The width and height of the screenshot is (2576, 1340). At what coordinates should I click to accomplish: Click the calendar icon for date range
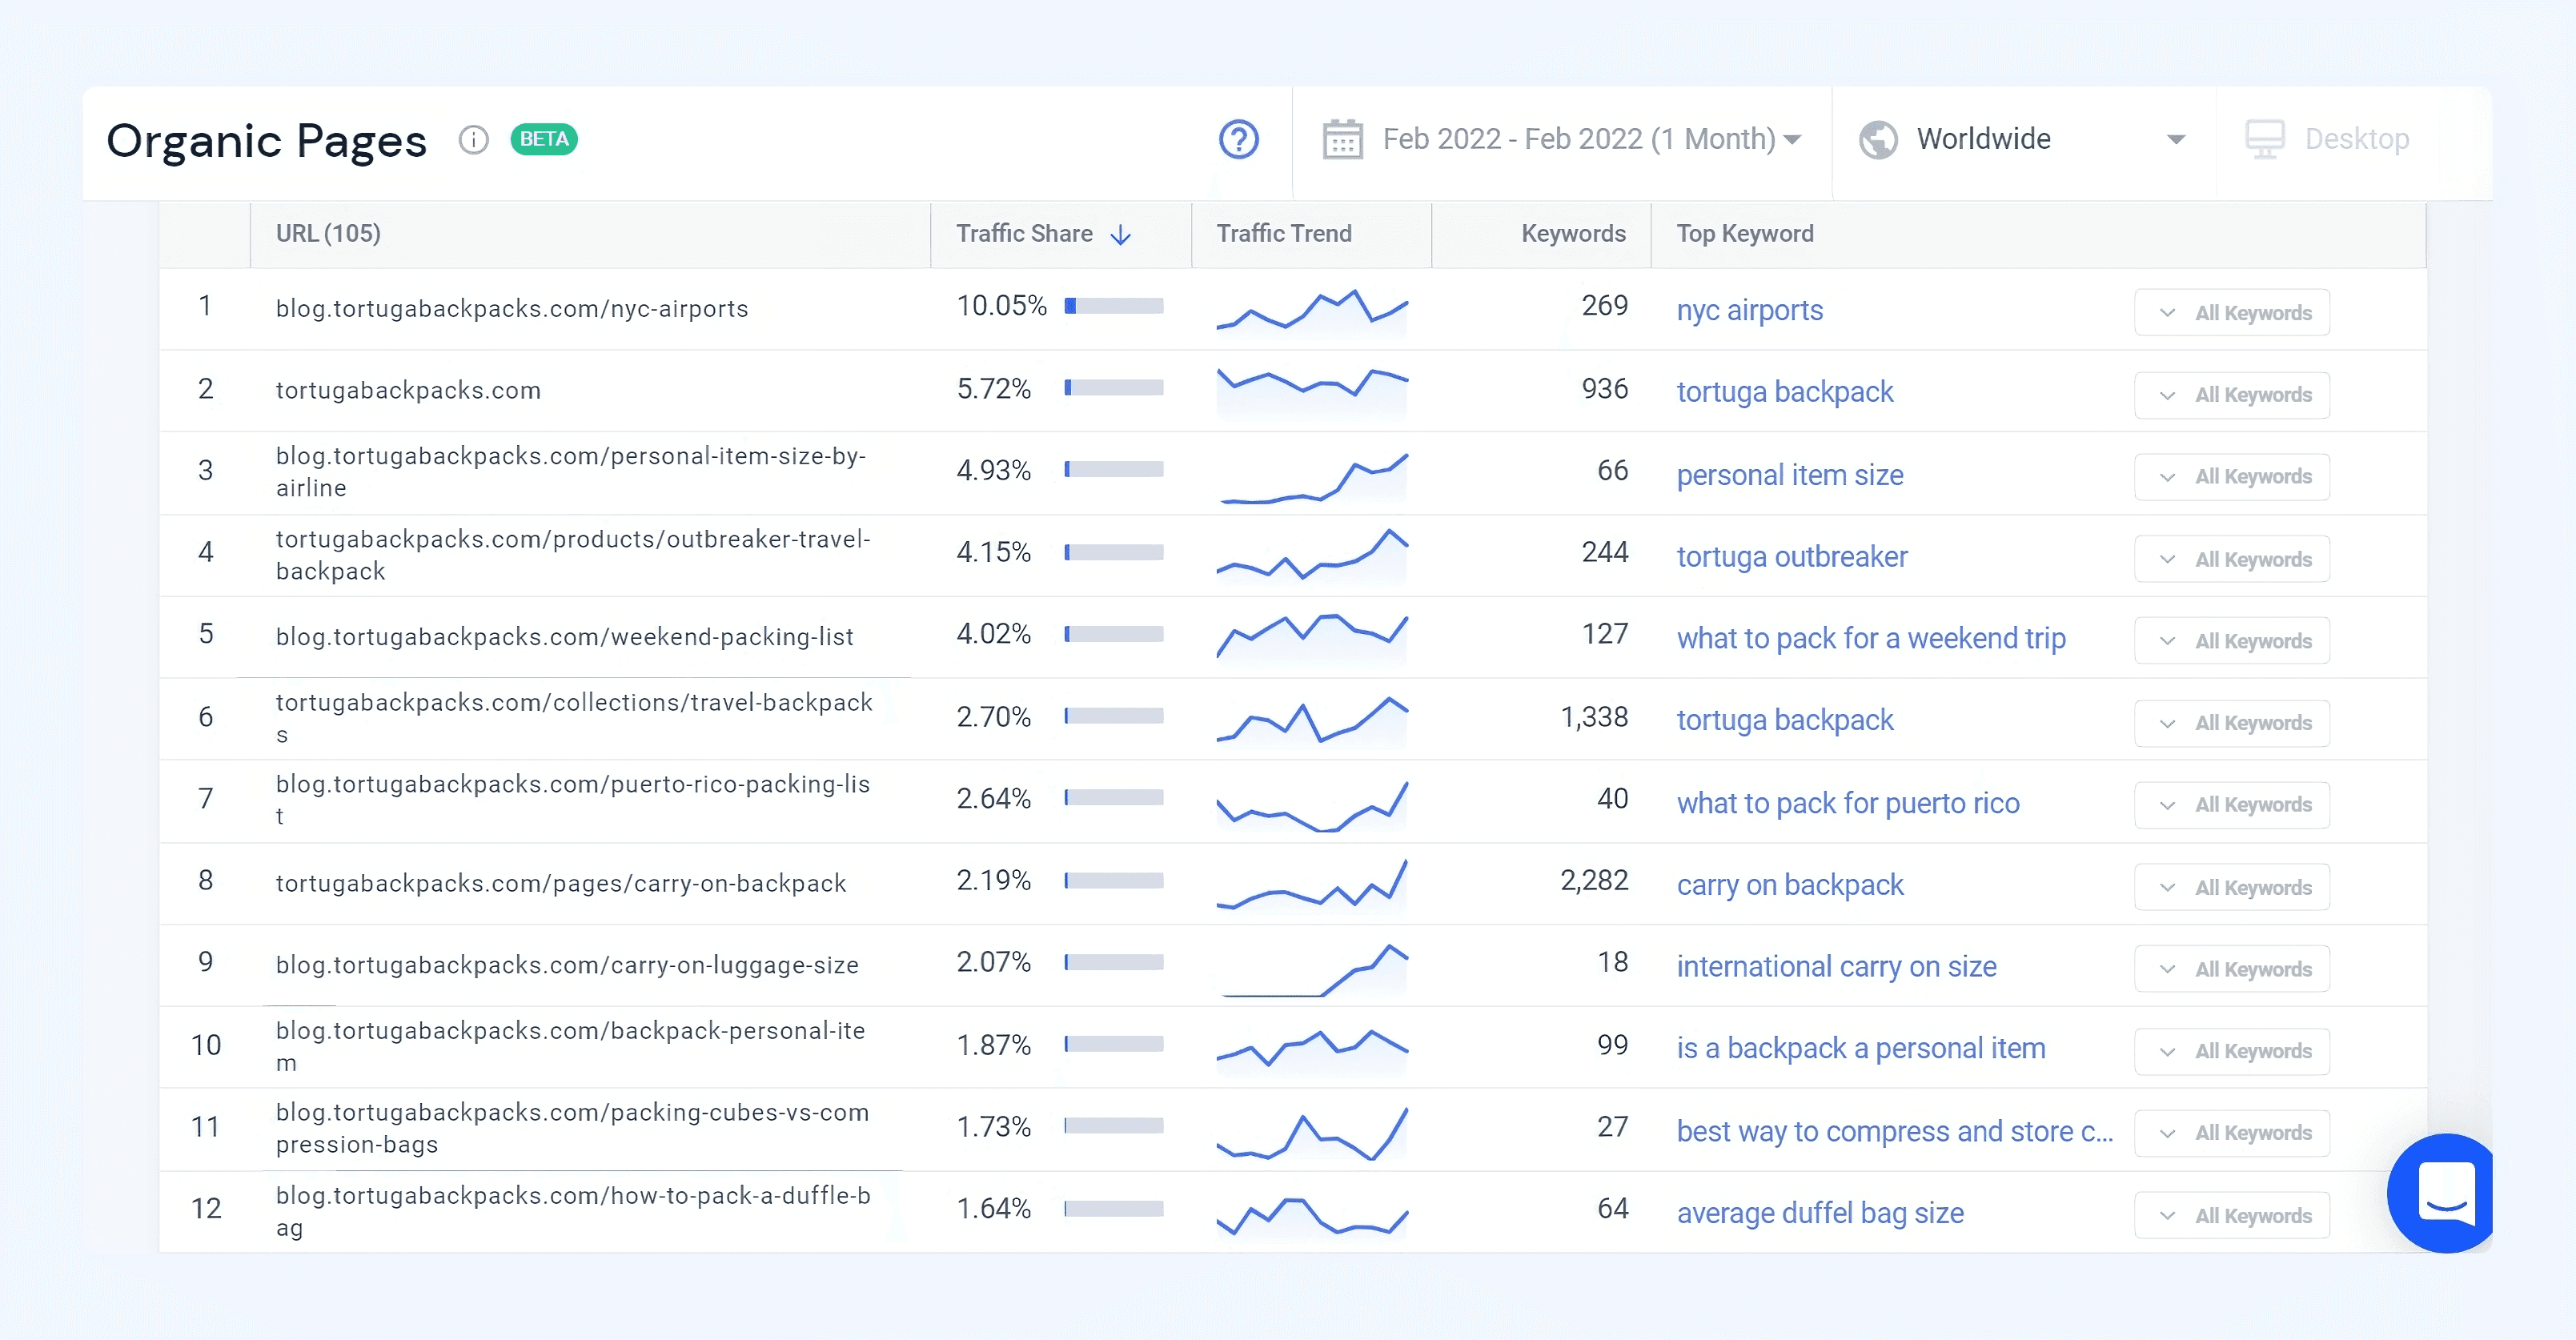[1342, 140]
